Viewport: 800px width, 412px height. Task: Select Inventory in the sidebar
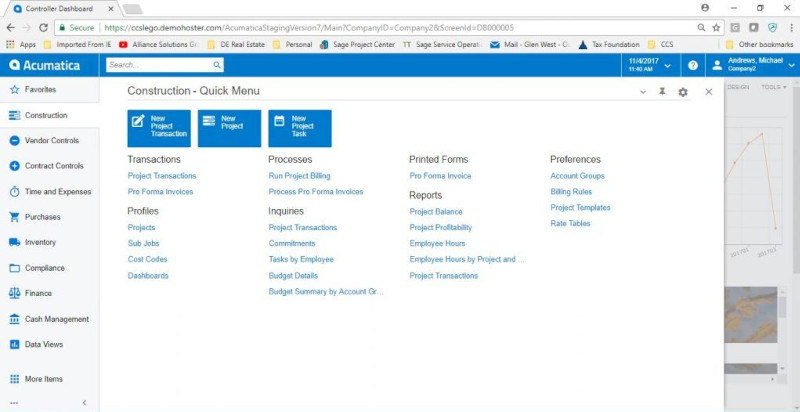coord(40,242)
